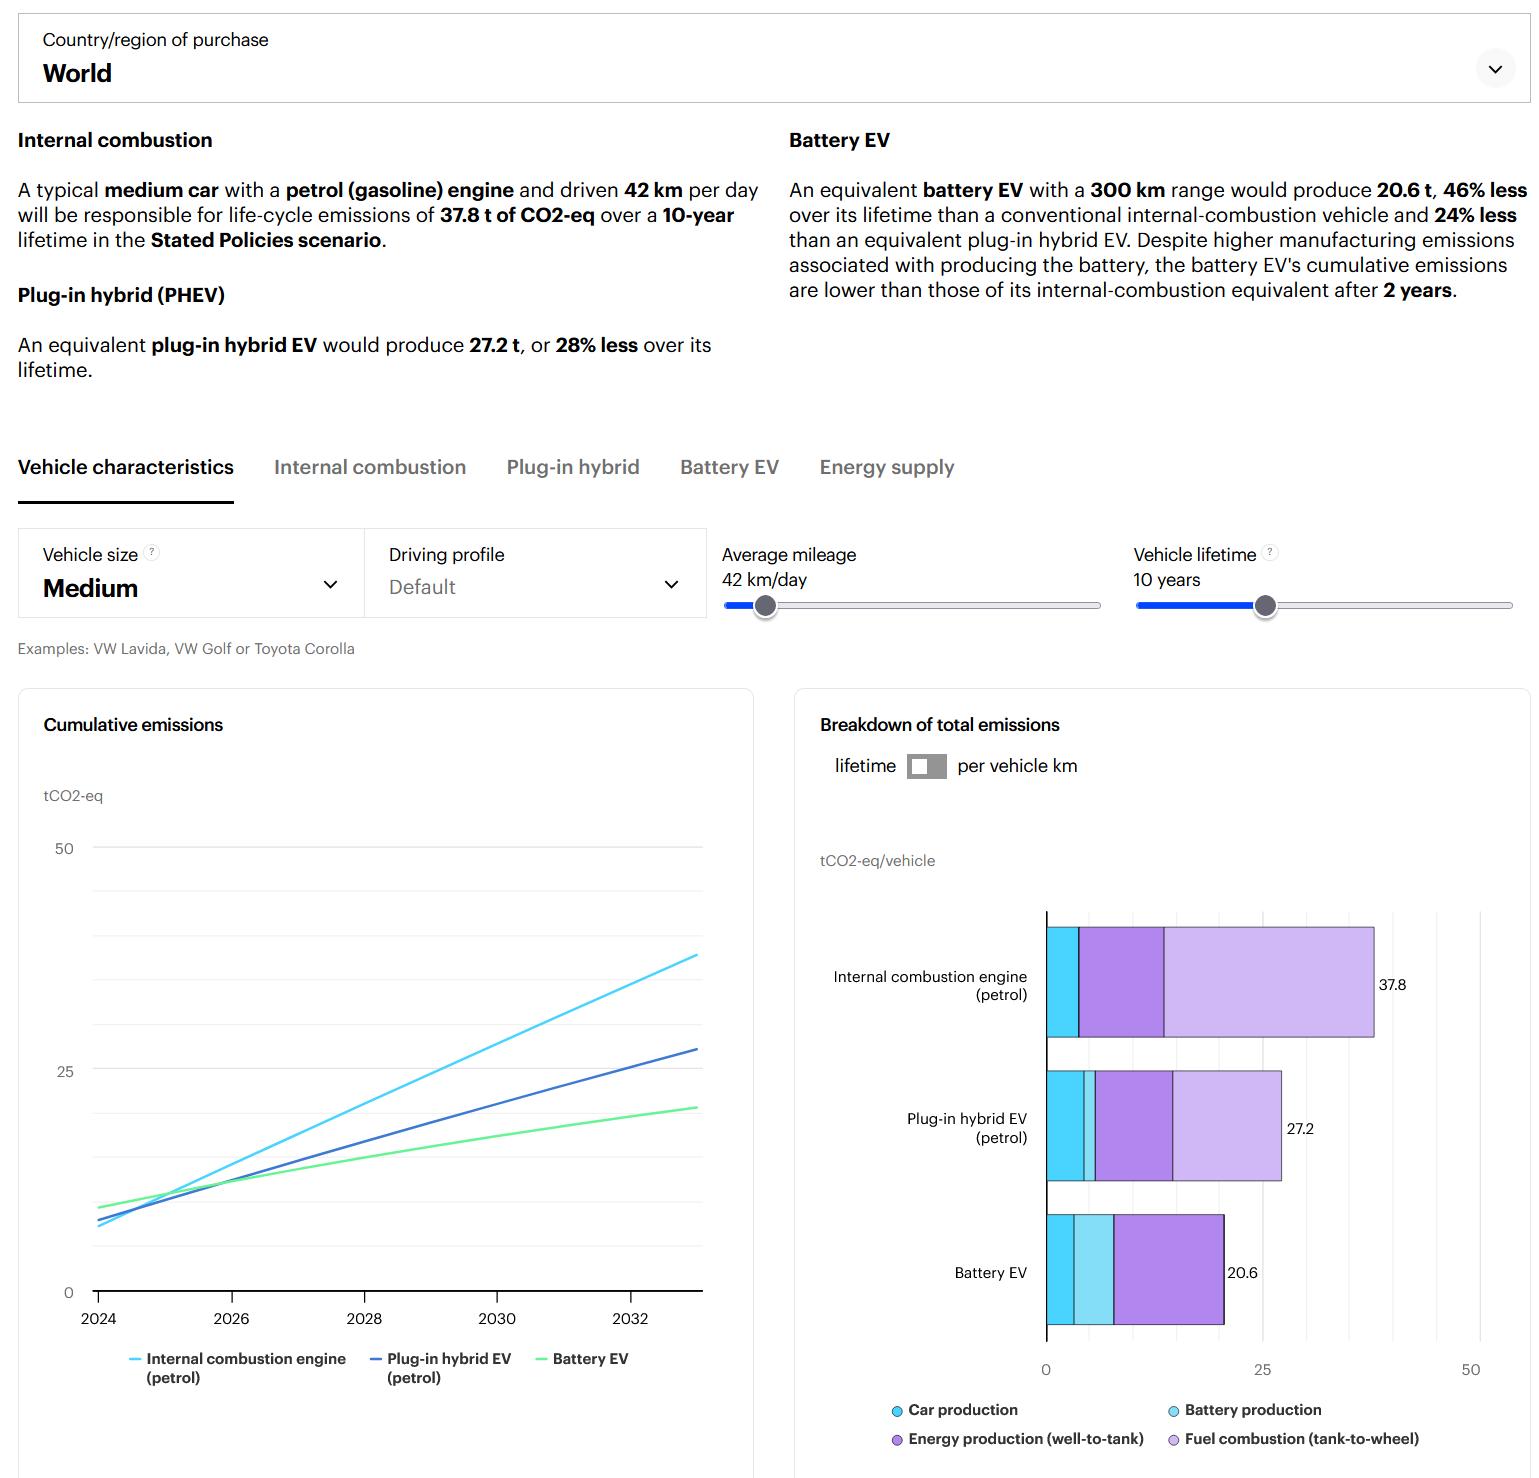The height and width of the screenshot is (1478, 1539).
Task: Toggle the Battery EV line legend entry
Action: point(582,1359)
